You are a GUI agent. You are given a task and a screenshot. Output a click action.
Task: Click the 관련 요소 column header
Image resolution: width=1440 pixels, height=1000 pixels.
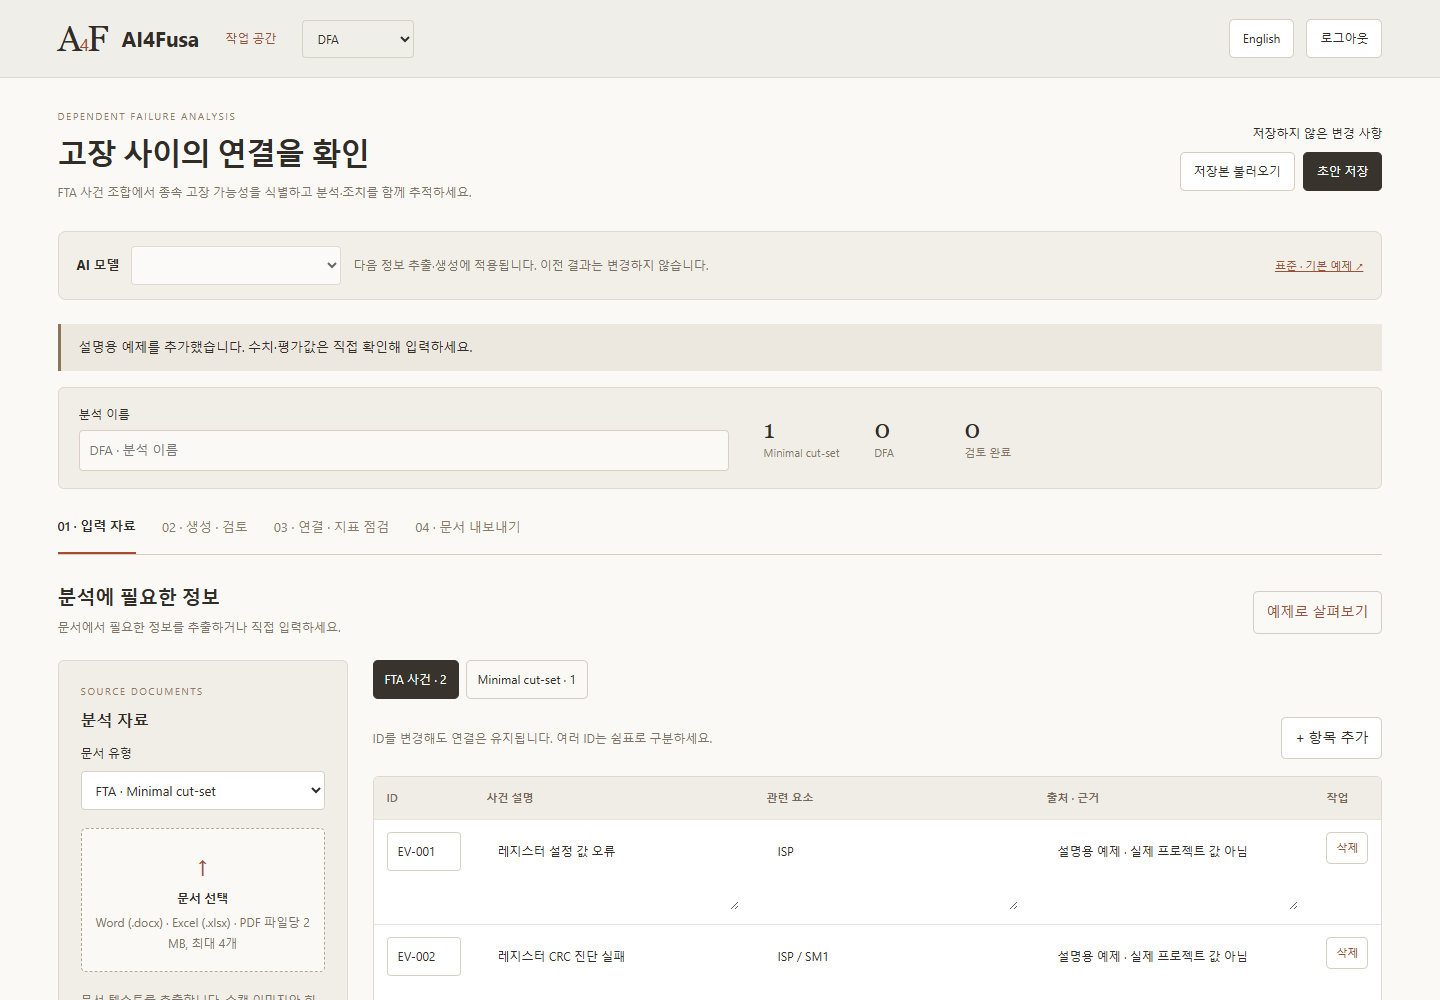click(790, 798)
